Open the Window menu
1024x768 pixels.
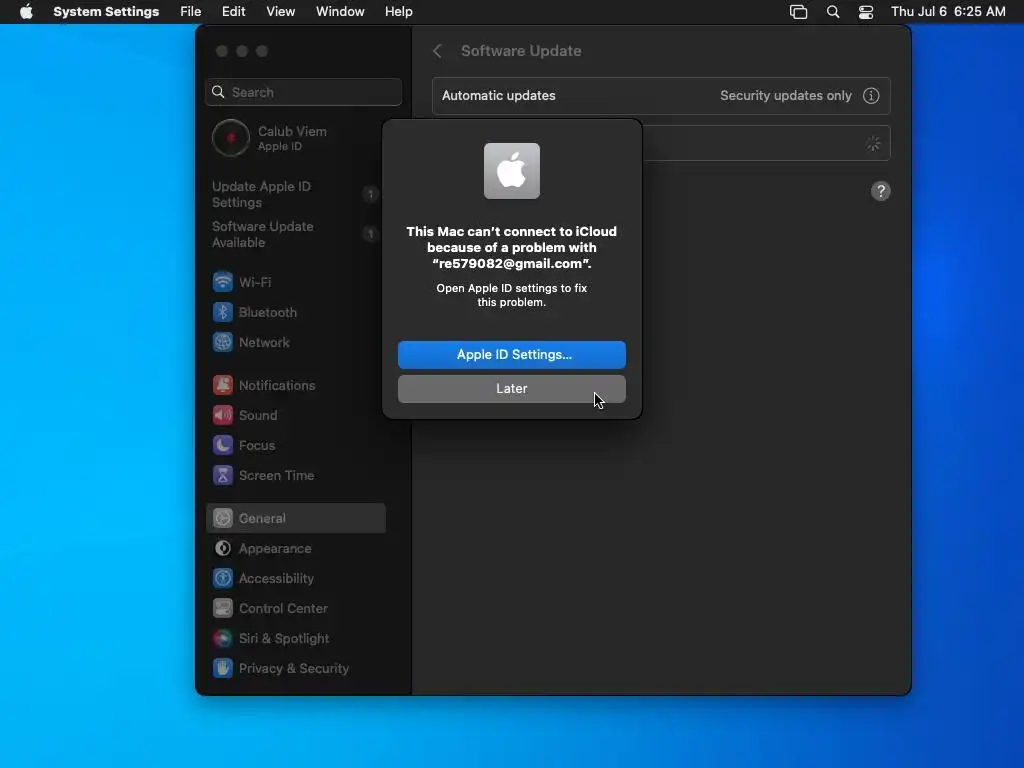[x=340, y=12]
